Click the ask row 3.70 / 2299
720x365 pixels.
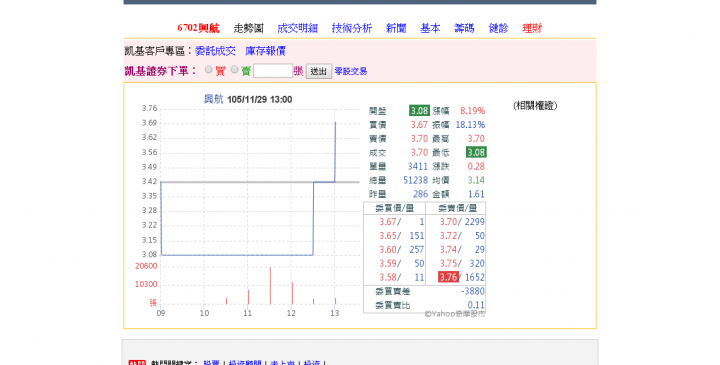point(462,222)
